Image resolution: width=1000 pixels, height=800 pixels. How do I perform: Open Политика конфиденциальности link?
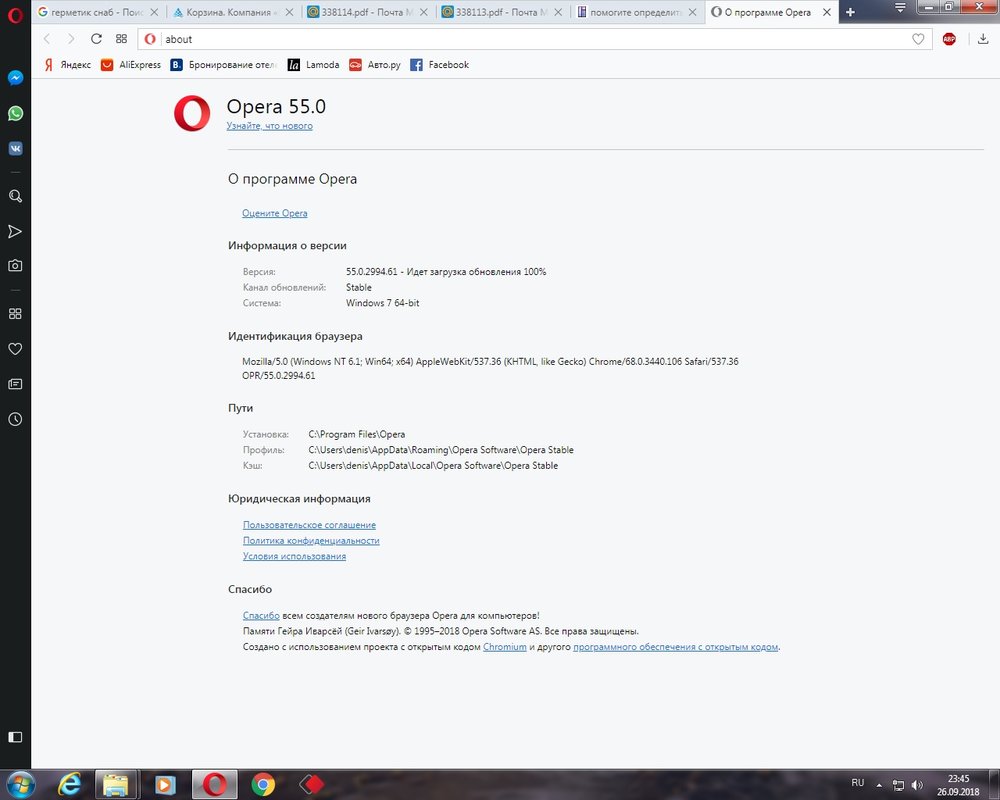point(311,540)
